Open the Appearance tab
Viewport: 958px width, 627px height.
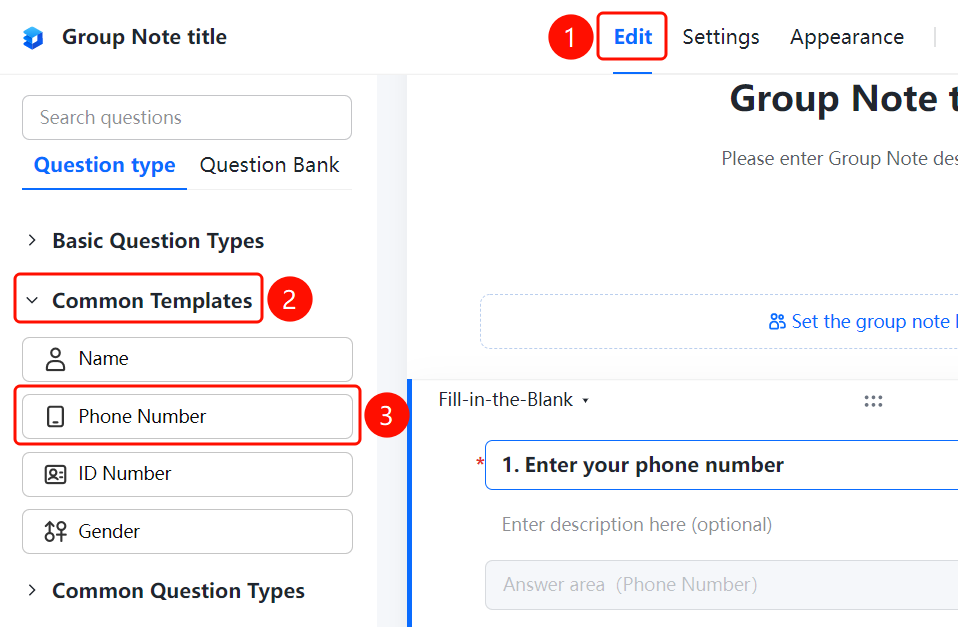pyautogui.click(x=847, y=37)
